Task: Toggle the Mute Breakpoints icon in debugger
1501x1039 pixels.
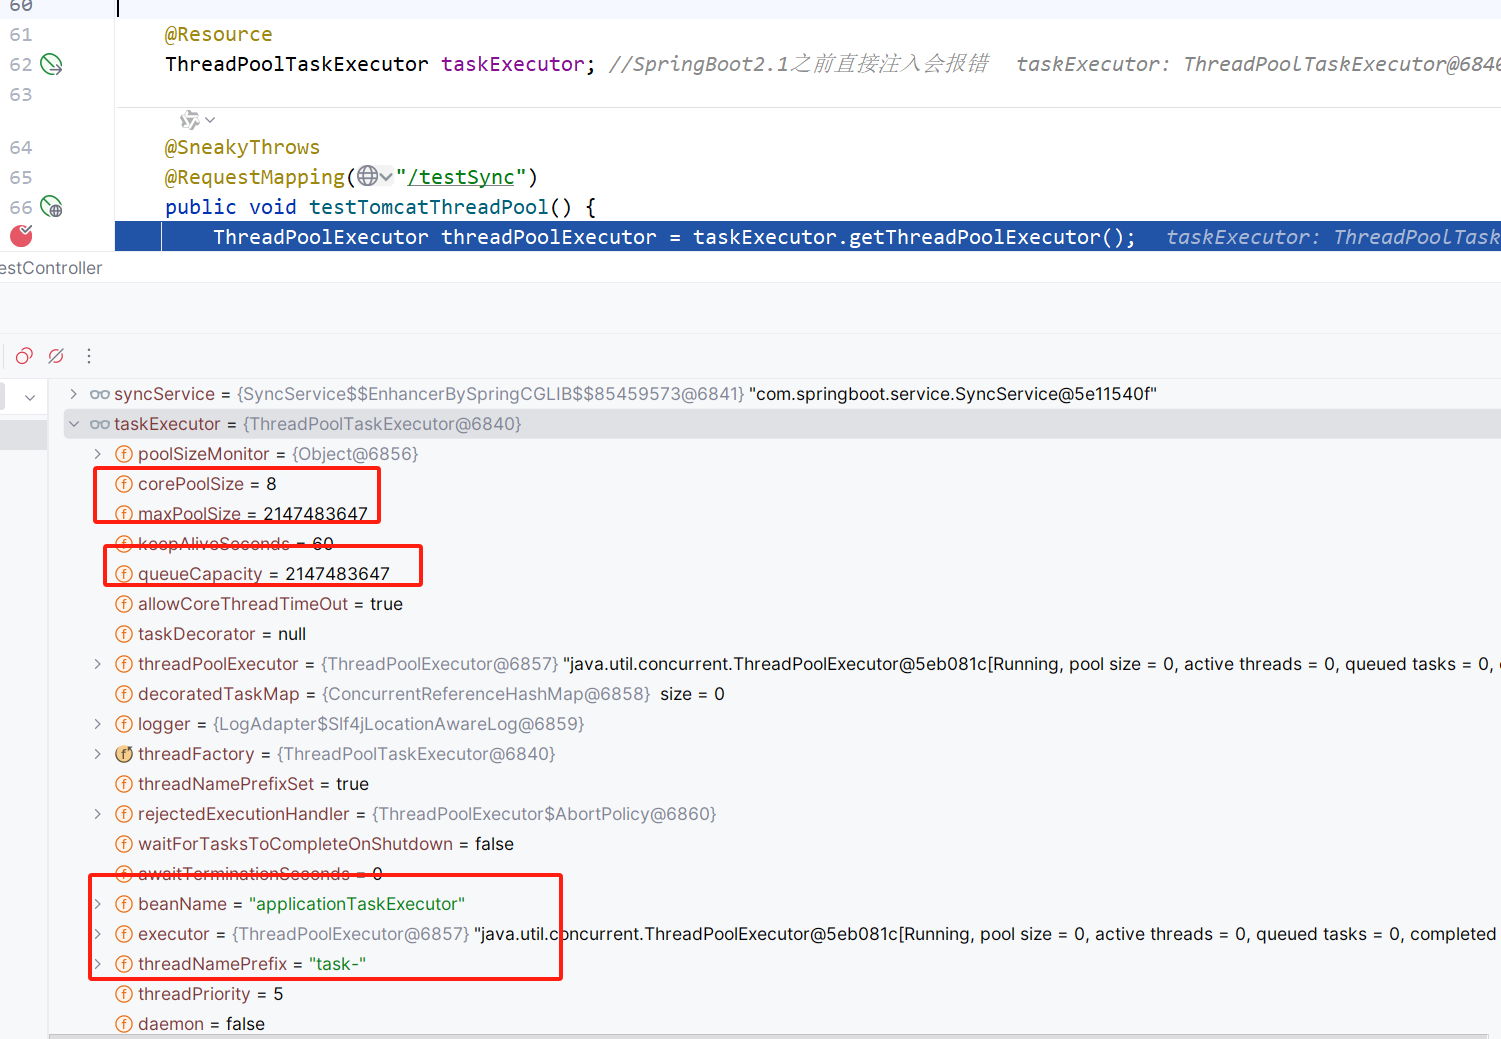Action: tap(23, 355)
